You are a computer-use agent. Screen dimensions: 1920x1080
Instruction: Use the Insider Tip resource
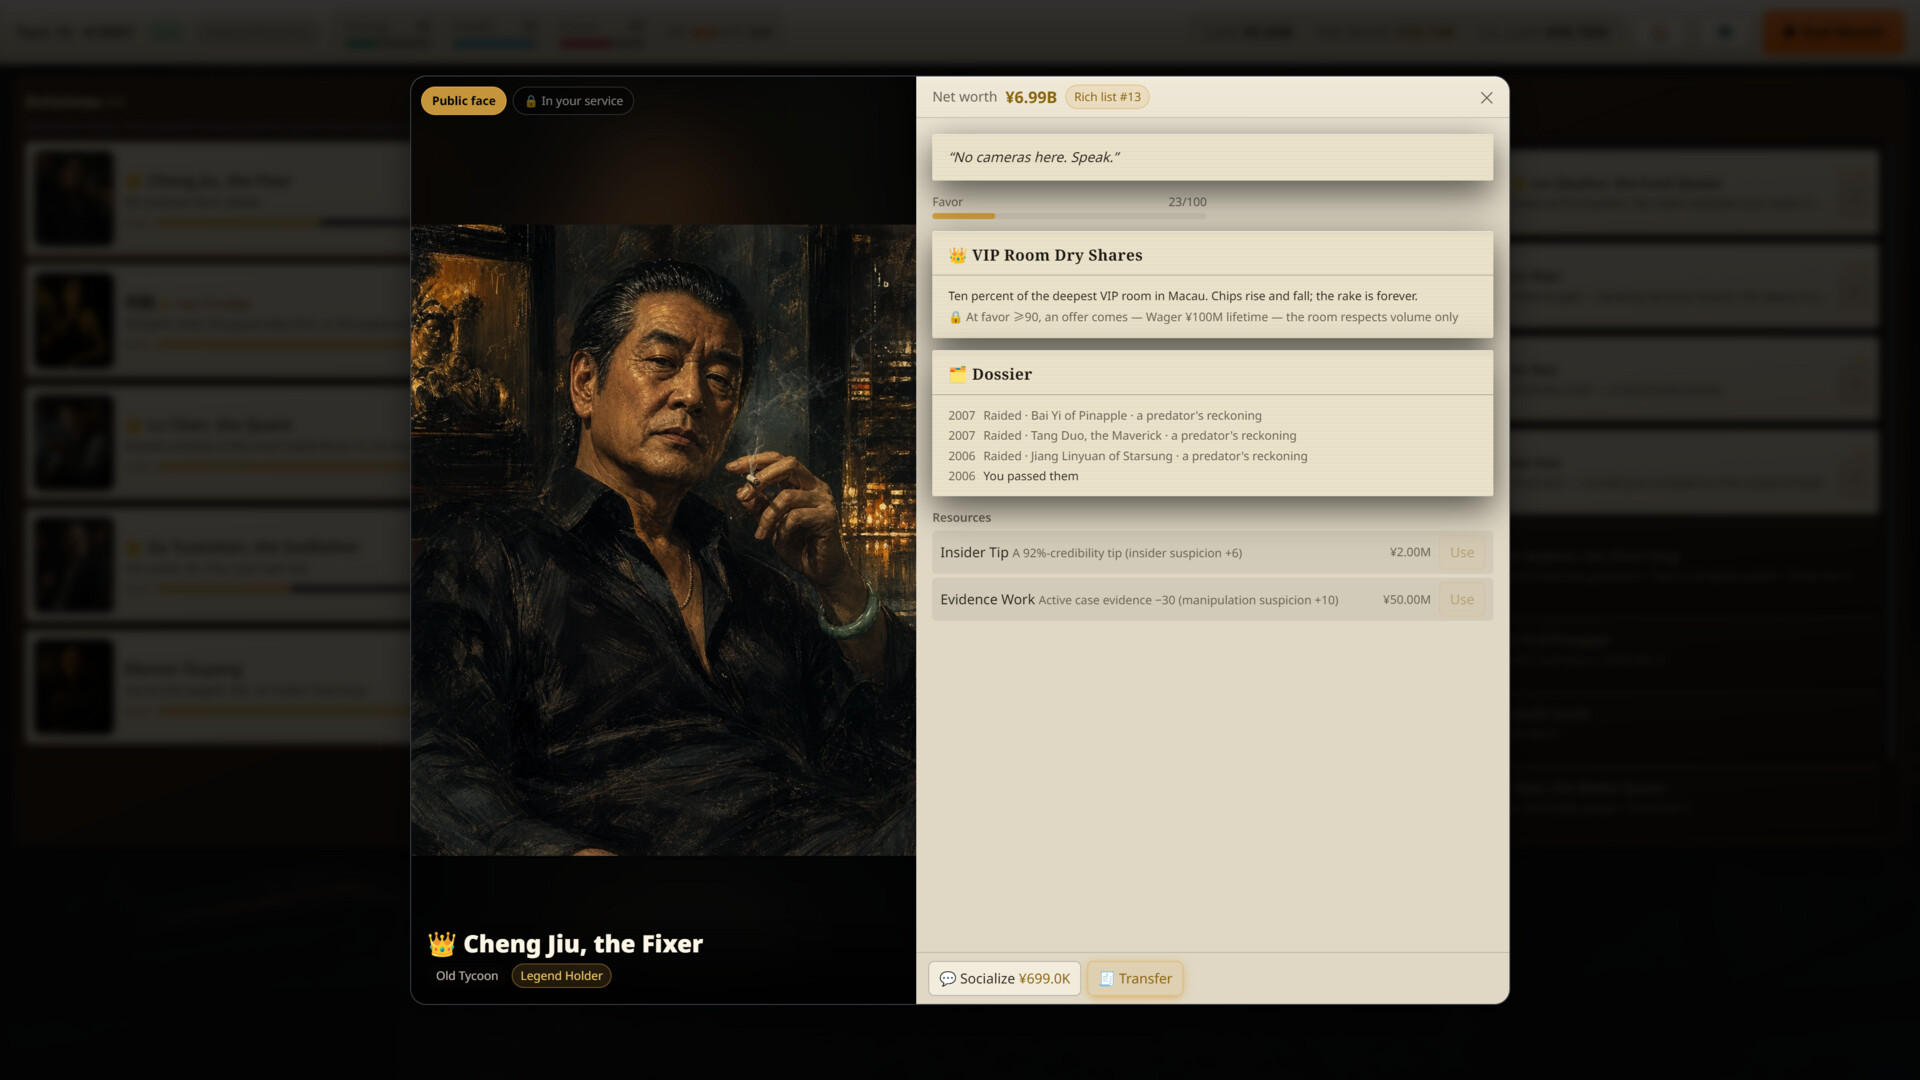1461,553
